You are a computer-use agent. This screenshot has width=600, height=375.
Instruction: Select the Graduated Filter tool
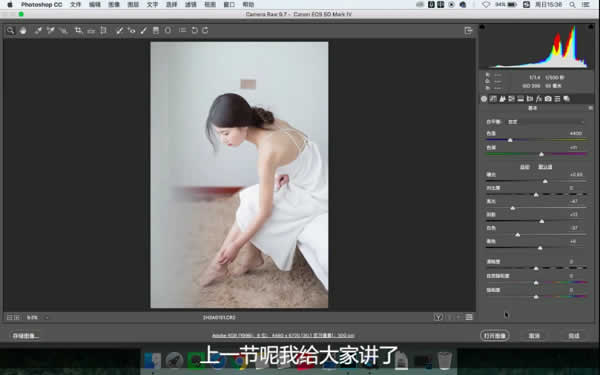click(156, 30)
